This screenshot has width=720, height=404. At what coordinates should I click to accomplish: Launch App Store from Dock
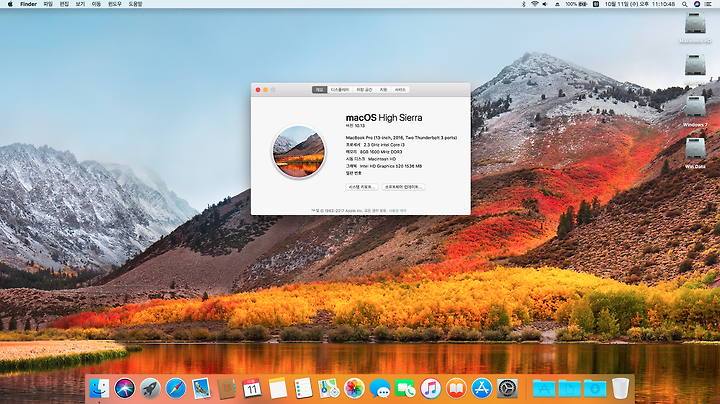482,388
